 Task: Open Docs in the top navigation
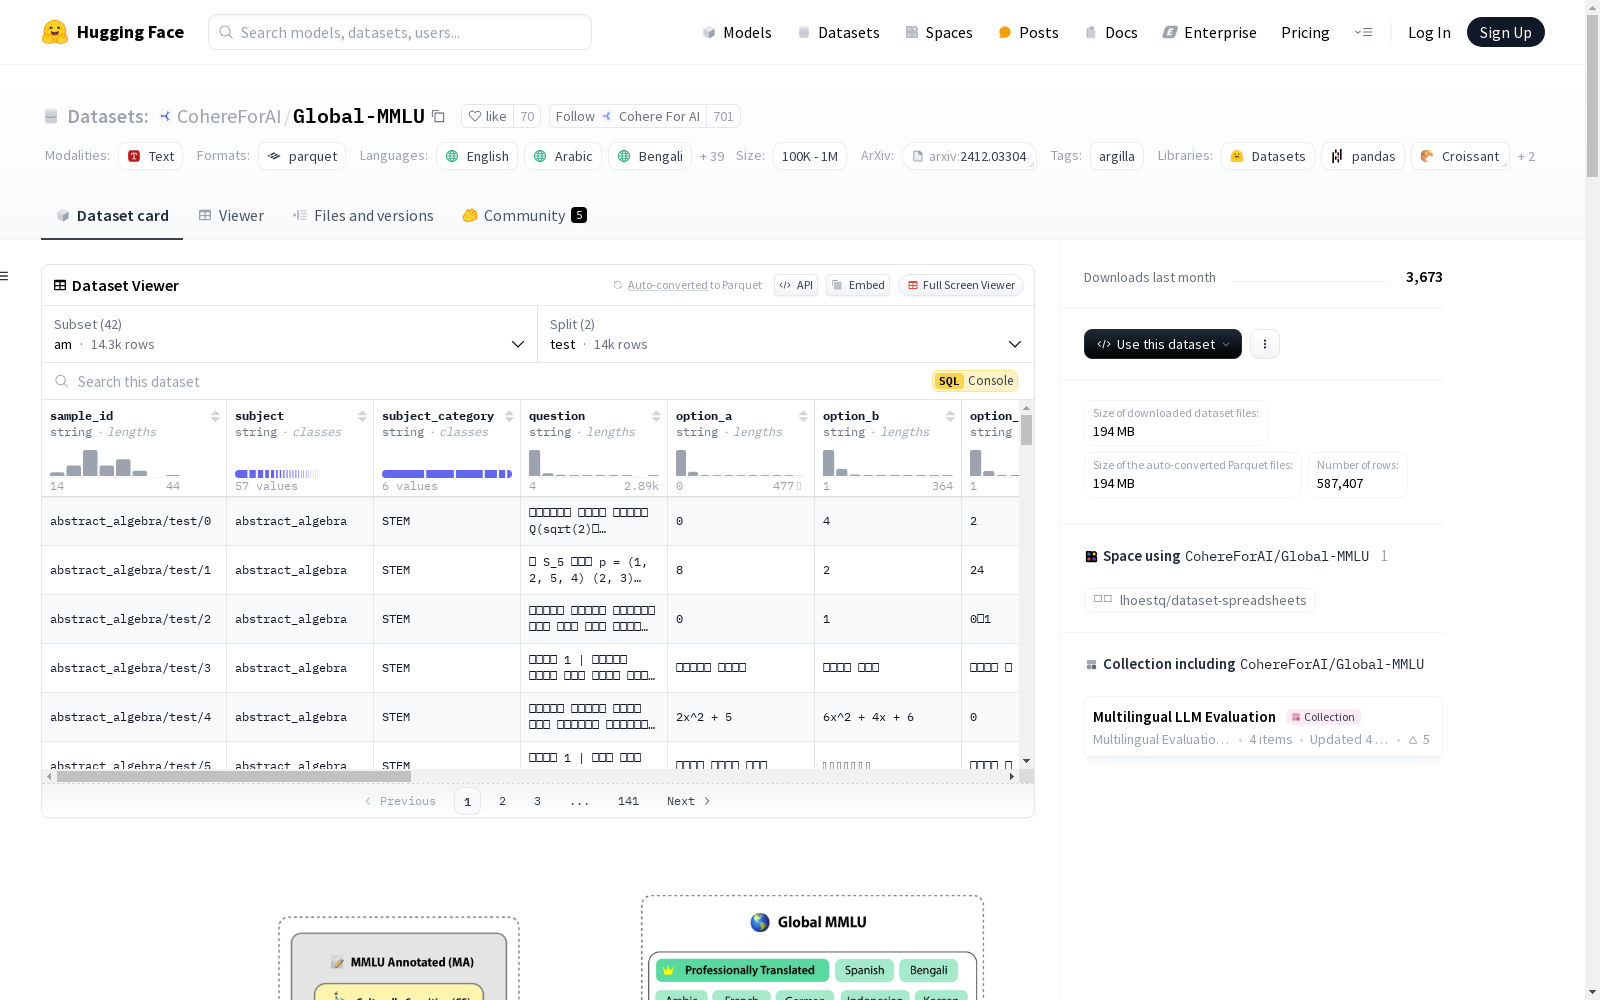point(1111,32)
